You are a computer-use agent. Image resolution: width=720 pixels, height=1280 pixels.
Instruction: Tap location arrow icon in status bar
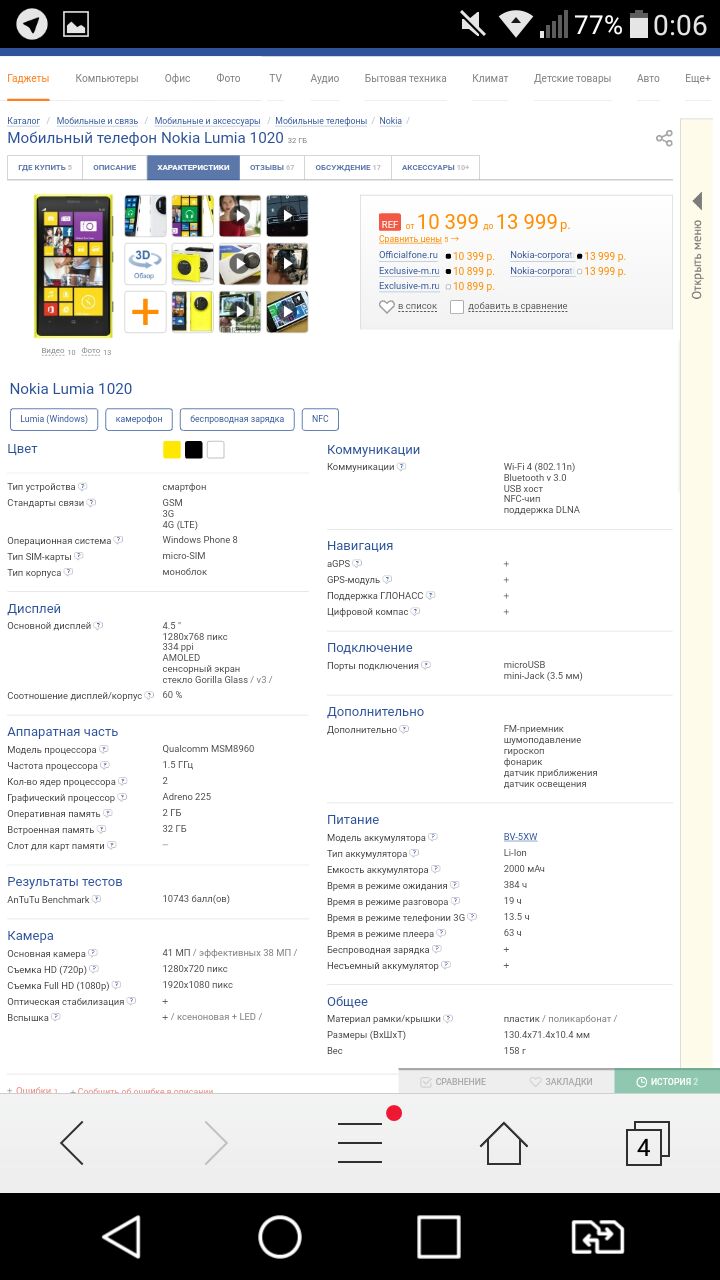(x=32, y=24)
